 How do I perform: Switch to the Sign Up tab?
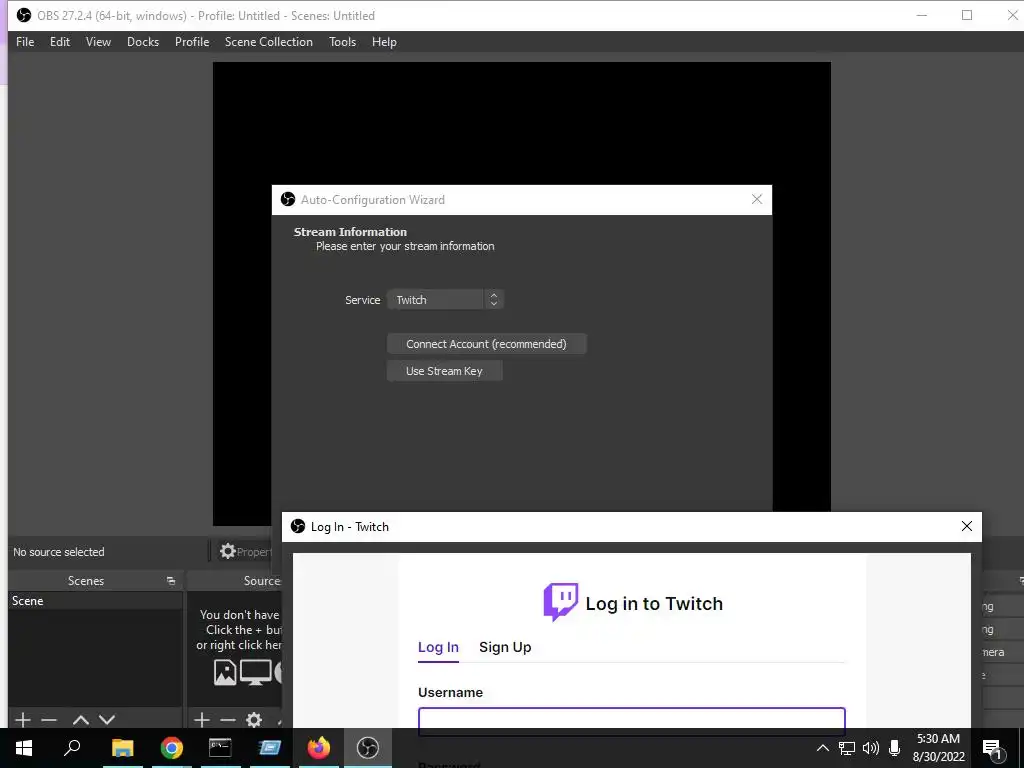click(505, 647)
